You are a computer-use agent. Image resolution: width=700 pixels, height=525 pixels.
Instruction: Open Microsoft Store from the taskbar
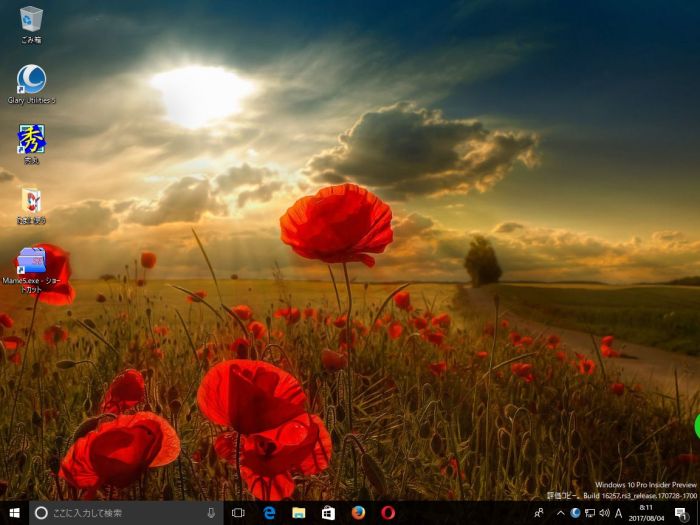pyautogui.click(x=328, y=512)
